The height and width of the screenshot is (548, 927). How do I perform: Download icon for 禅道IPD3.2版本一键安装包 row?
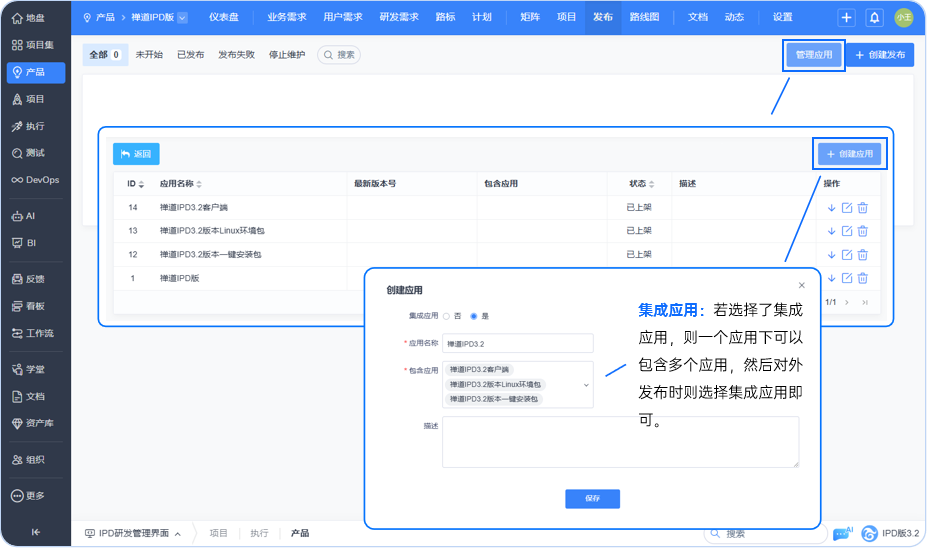coord(831,255)
